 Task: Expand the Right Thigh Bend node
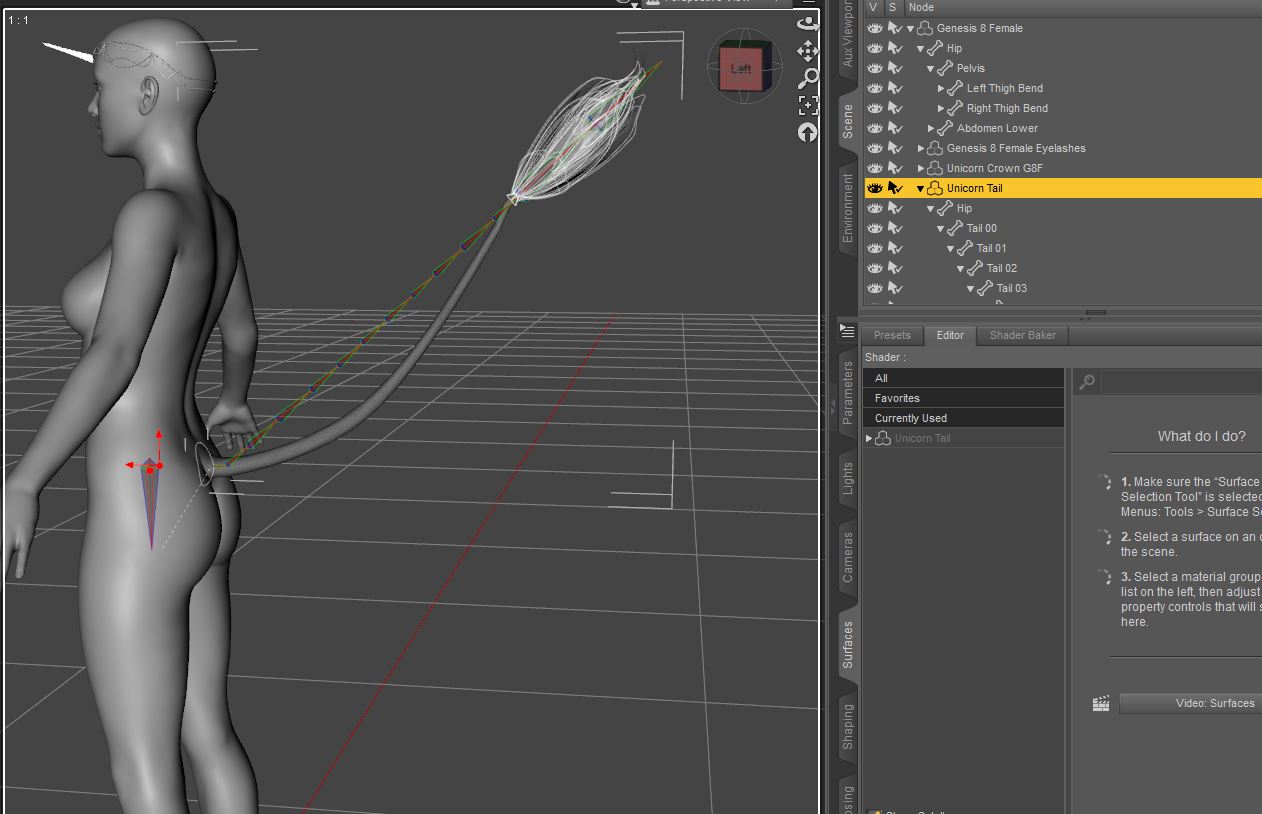tap(941, 108)
